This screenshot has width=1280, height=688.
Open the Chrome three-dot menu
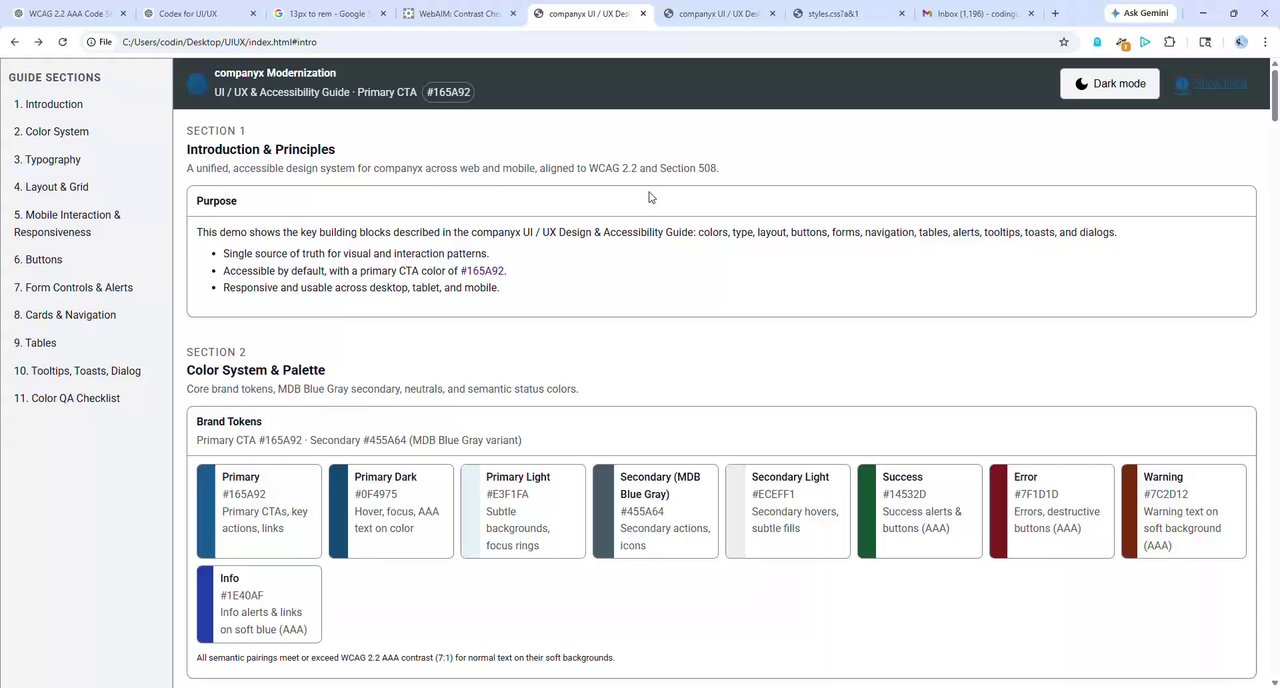click(x=1265, y=42)
